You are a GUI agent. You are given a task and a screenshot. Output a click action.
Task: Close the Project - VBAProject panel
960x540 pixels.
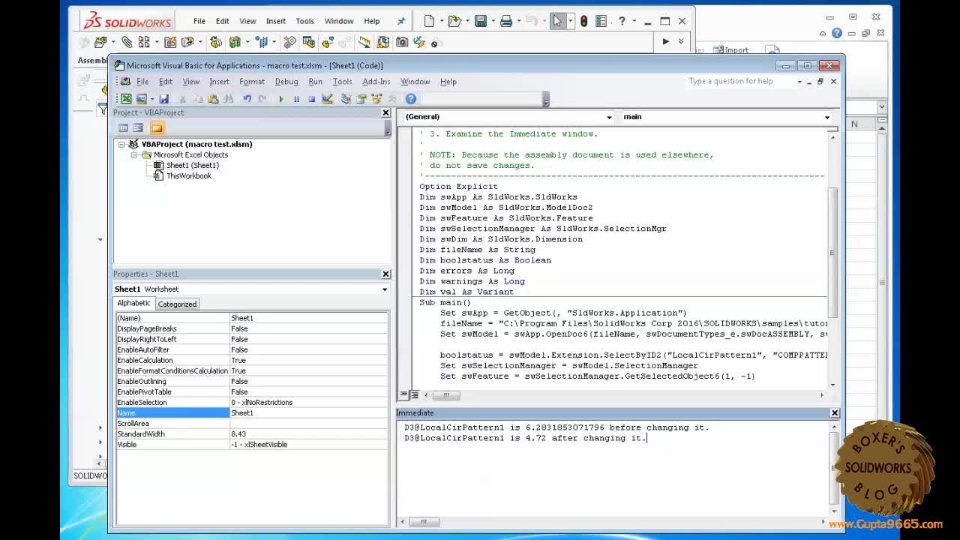pos(386,113)
